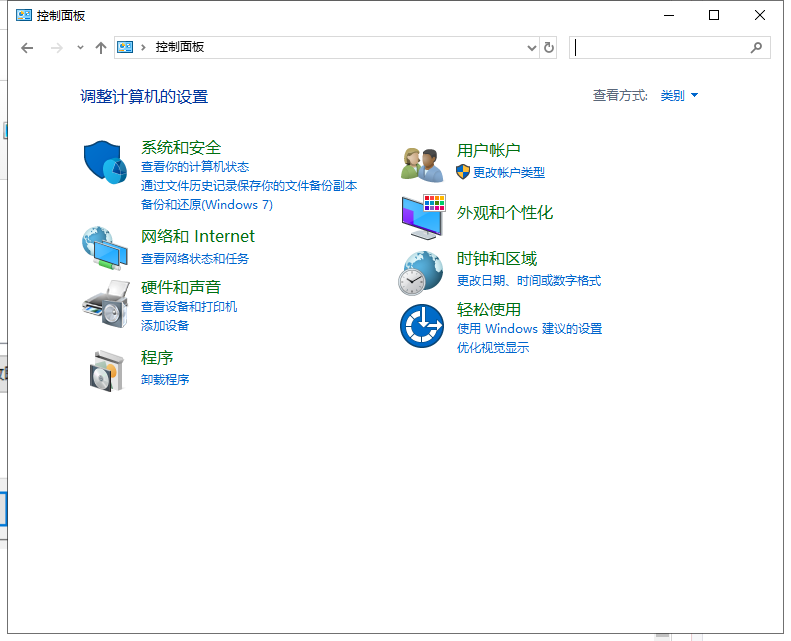Click 控制面板 breadcrumb in address bar
The image size is (791, 641).
[180, 47]
